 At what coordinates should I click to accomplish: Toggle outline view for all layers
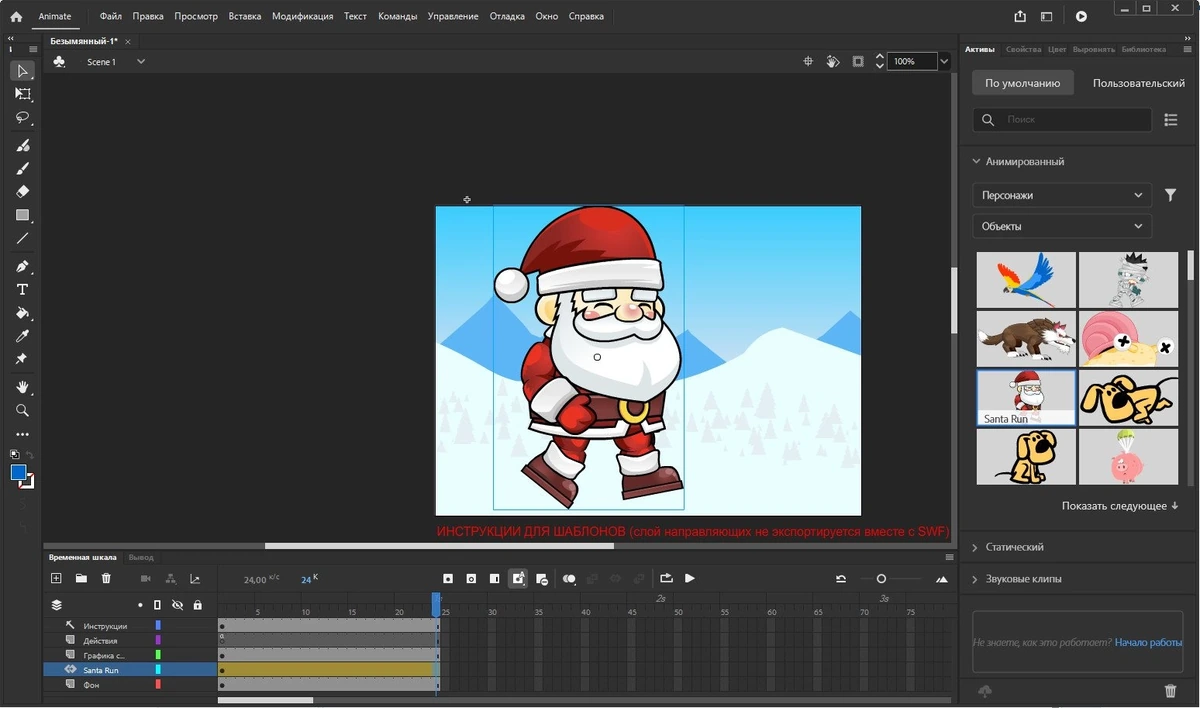157,605
